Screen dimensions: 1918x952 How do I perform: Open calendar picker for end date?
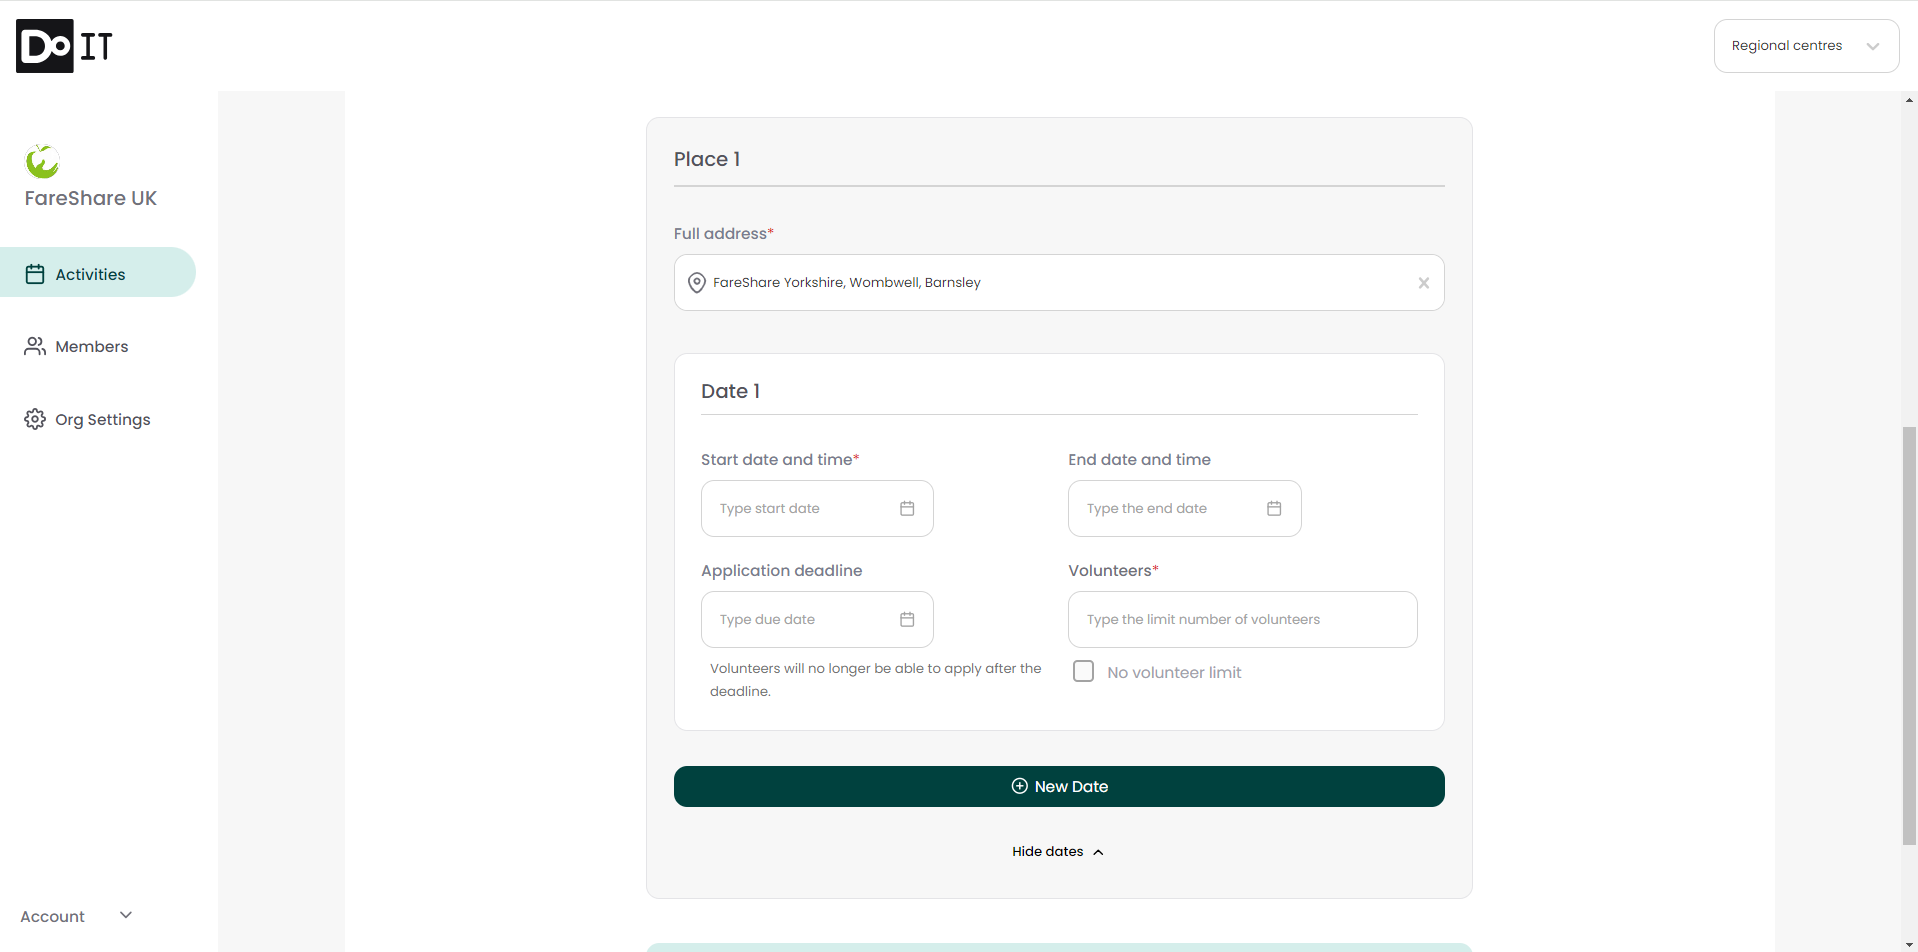[x=1273, y=509]
